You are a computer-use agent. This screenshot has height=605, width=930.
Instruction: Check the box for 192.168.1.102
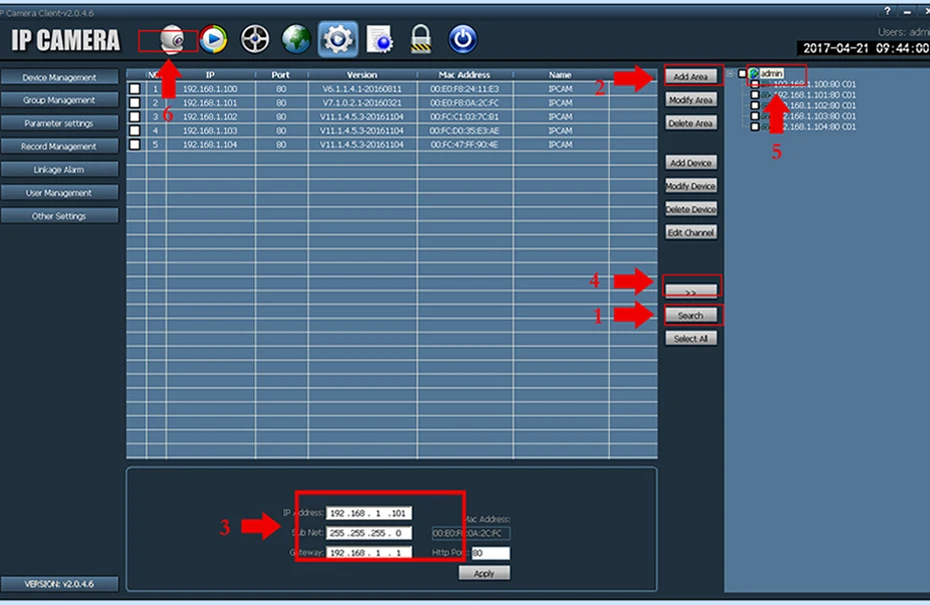pyautogui.click(x=135, y=117)
